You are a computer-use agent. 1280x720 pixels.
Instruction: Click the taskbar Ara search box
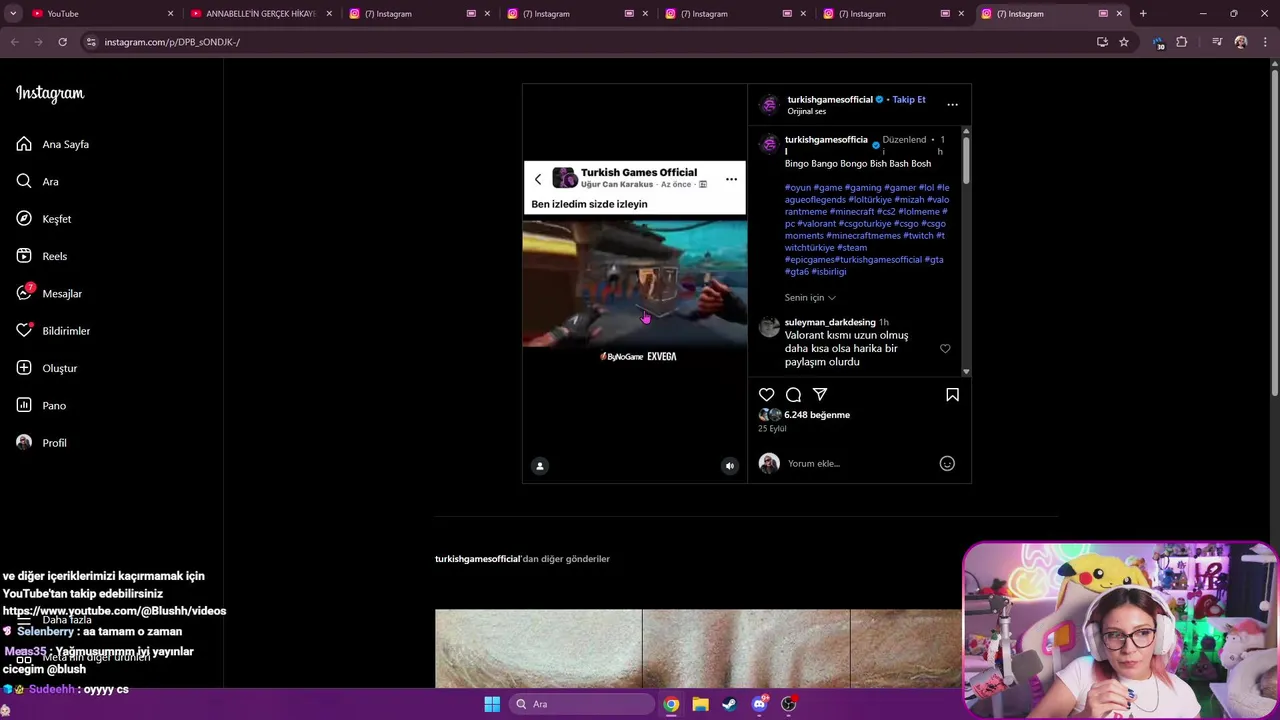pos(582,704)
